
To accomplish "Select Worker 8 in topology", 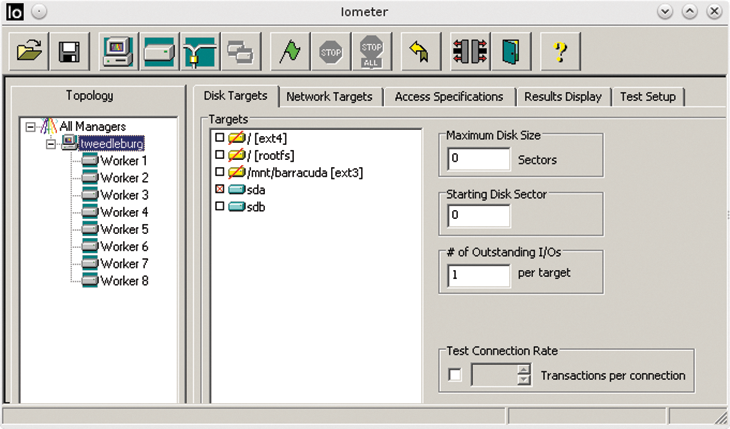I will click(x=124, y=281).
